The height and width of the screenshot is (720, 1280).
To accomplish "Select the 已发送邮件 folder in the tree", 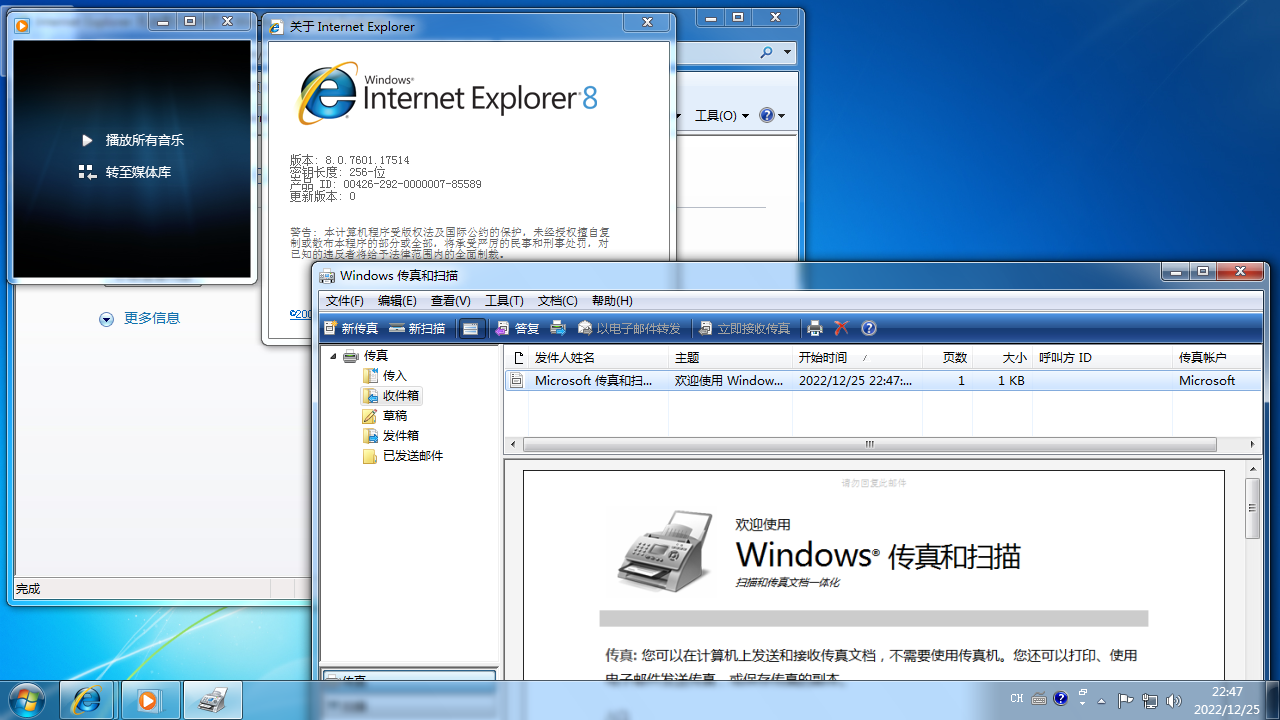I will pos(413,456).
